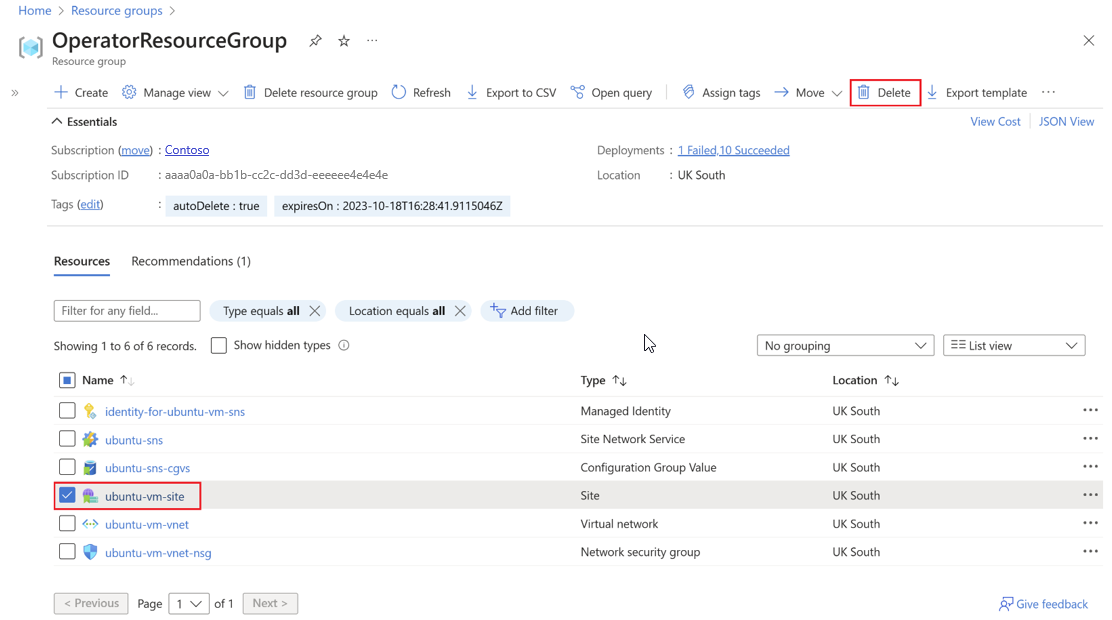Click the Open query icon
The height and width of the screenshot is (620, 1112).
click(x=578, y=92)
